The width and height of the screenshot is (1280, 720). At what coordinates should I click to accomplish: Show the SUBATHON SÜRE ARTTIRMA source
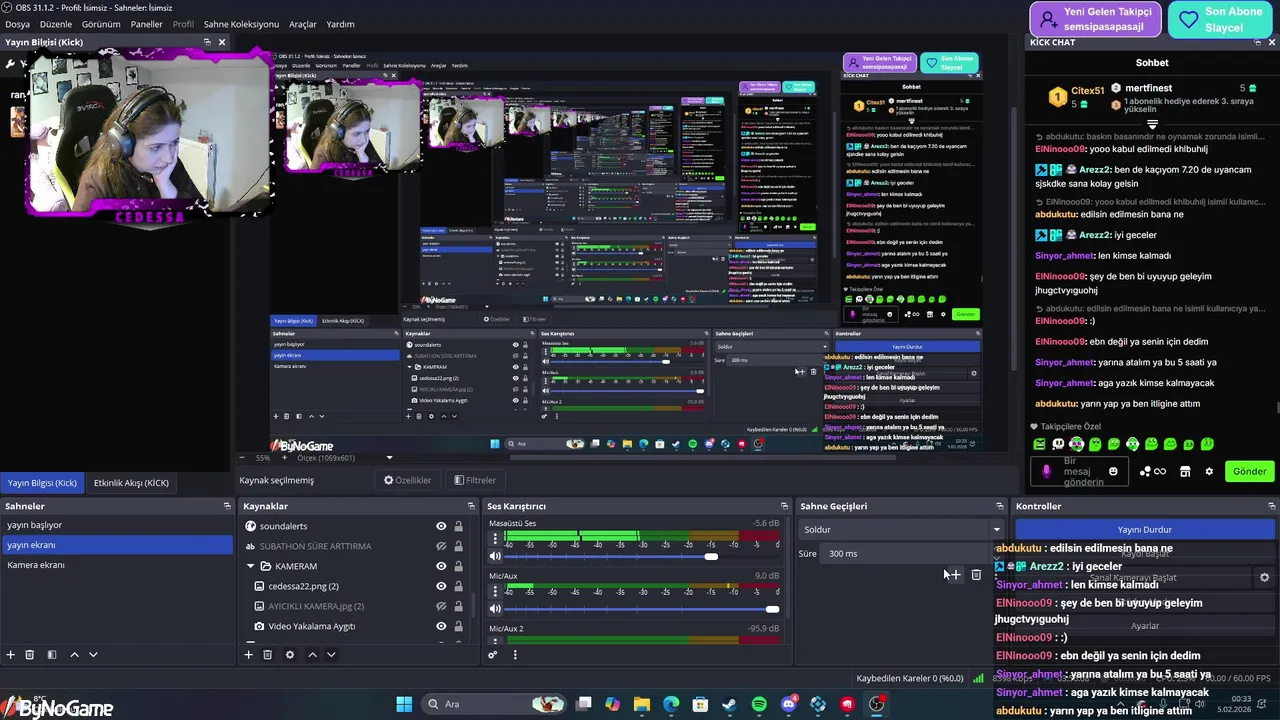point(441,546)
